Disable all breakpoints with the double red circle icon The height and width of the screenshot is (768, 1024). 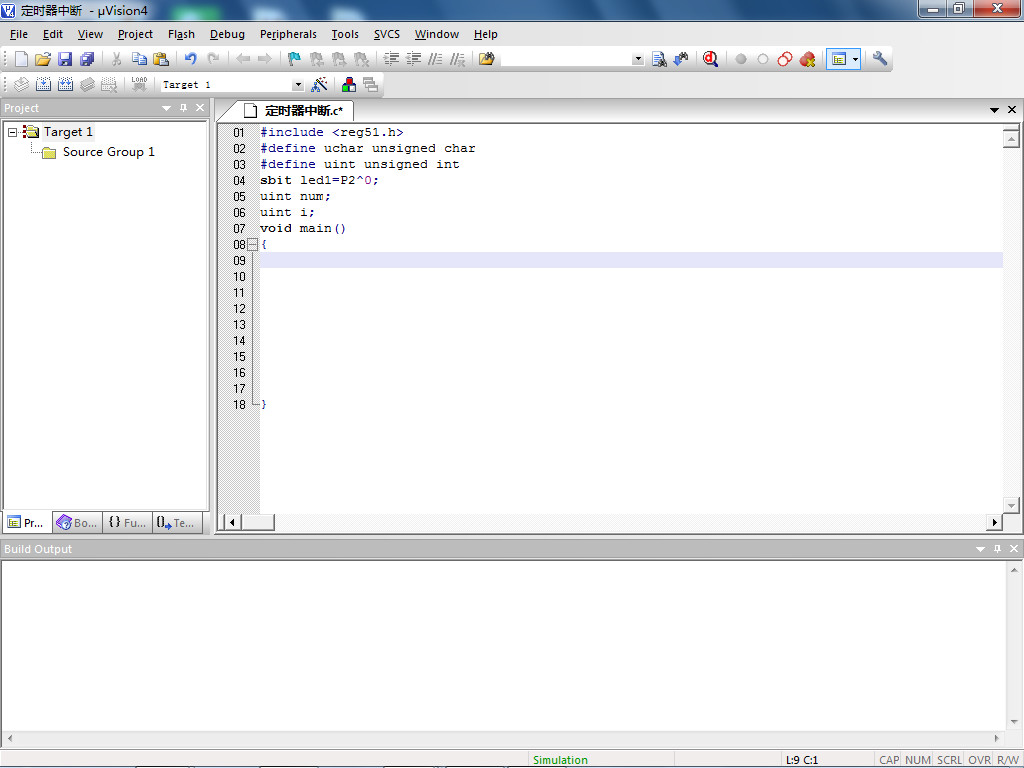coord(785,59)
